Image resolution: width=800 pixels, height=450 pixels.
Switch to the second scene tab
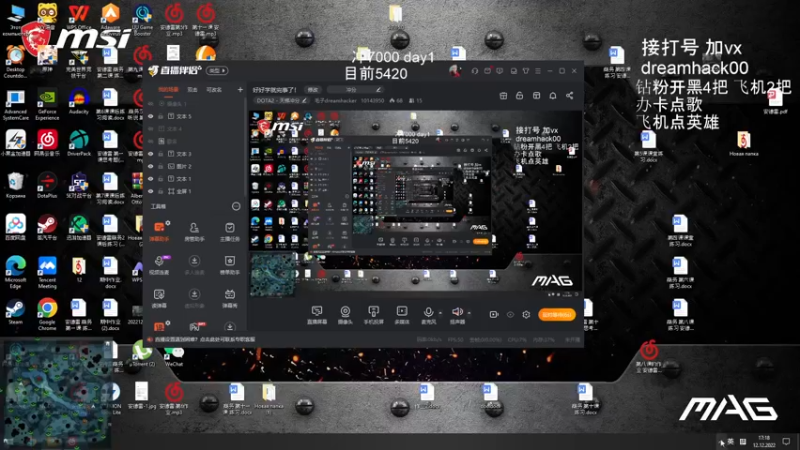click(x=192, y=90)
